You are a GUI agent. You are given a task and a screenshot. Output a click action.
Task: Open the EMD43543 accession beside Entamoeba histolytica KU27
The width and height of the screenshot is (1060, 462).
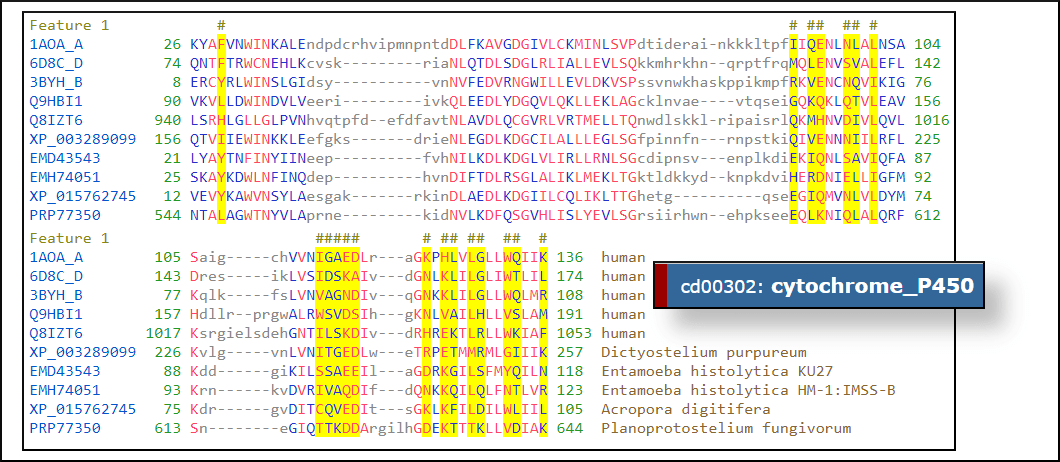66,371
